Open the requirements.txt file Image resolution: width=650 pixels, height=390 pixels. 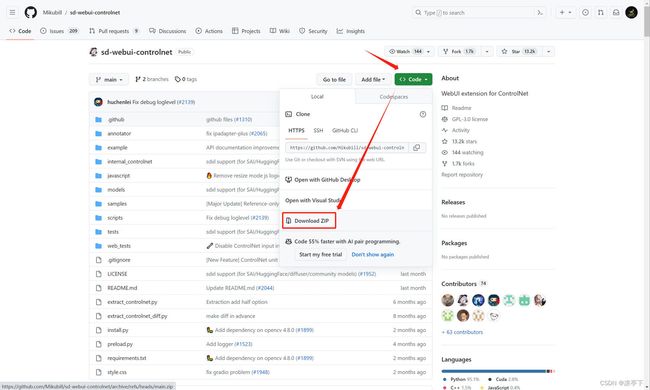[x=126, y=358]
